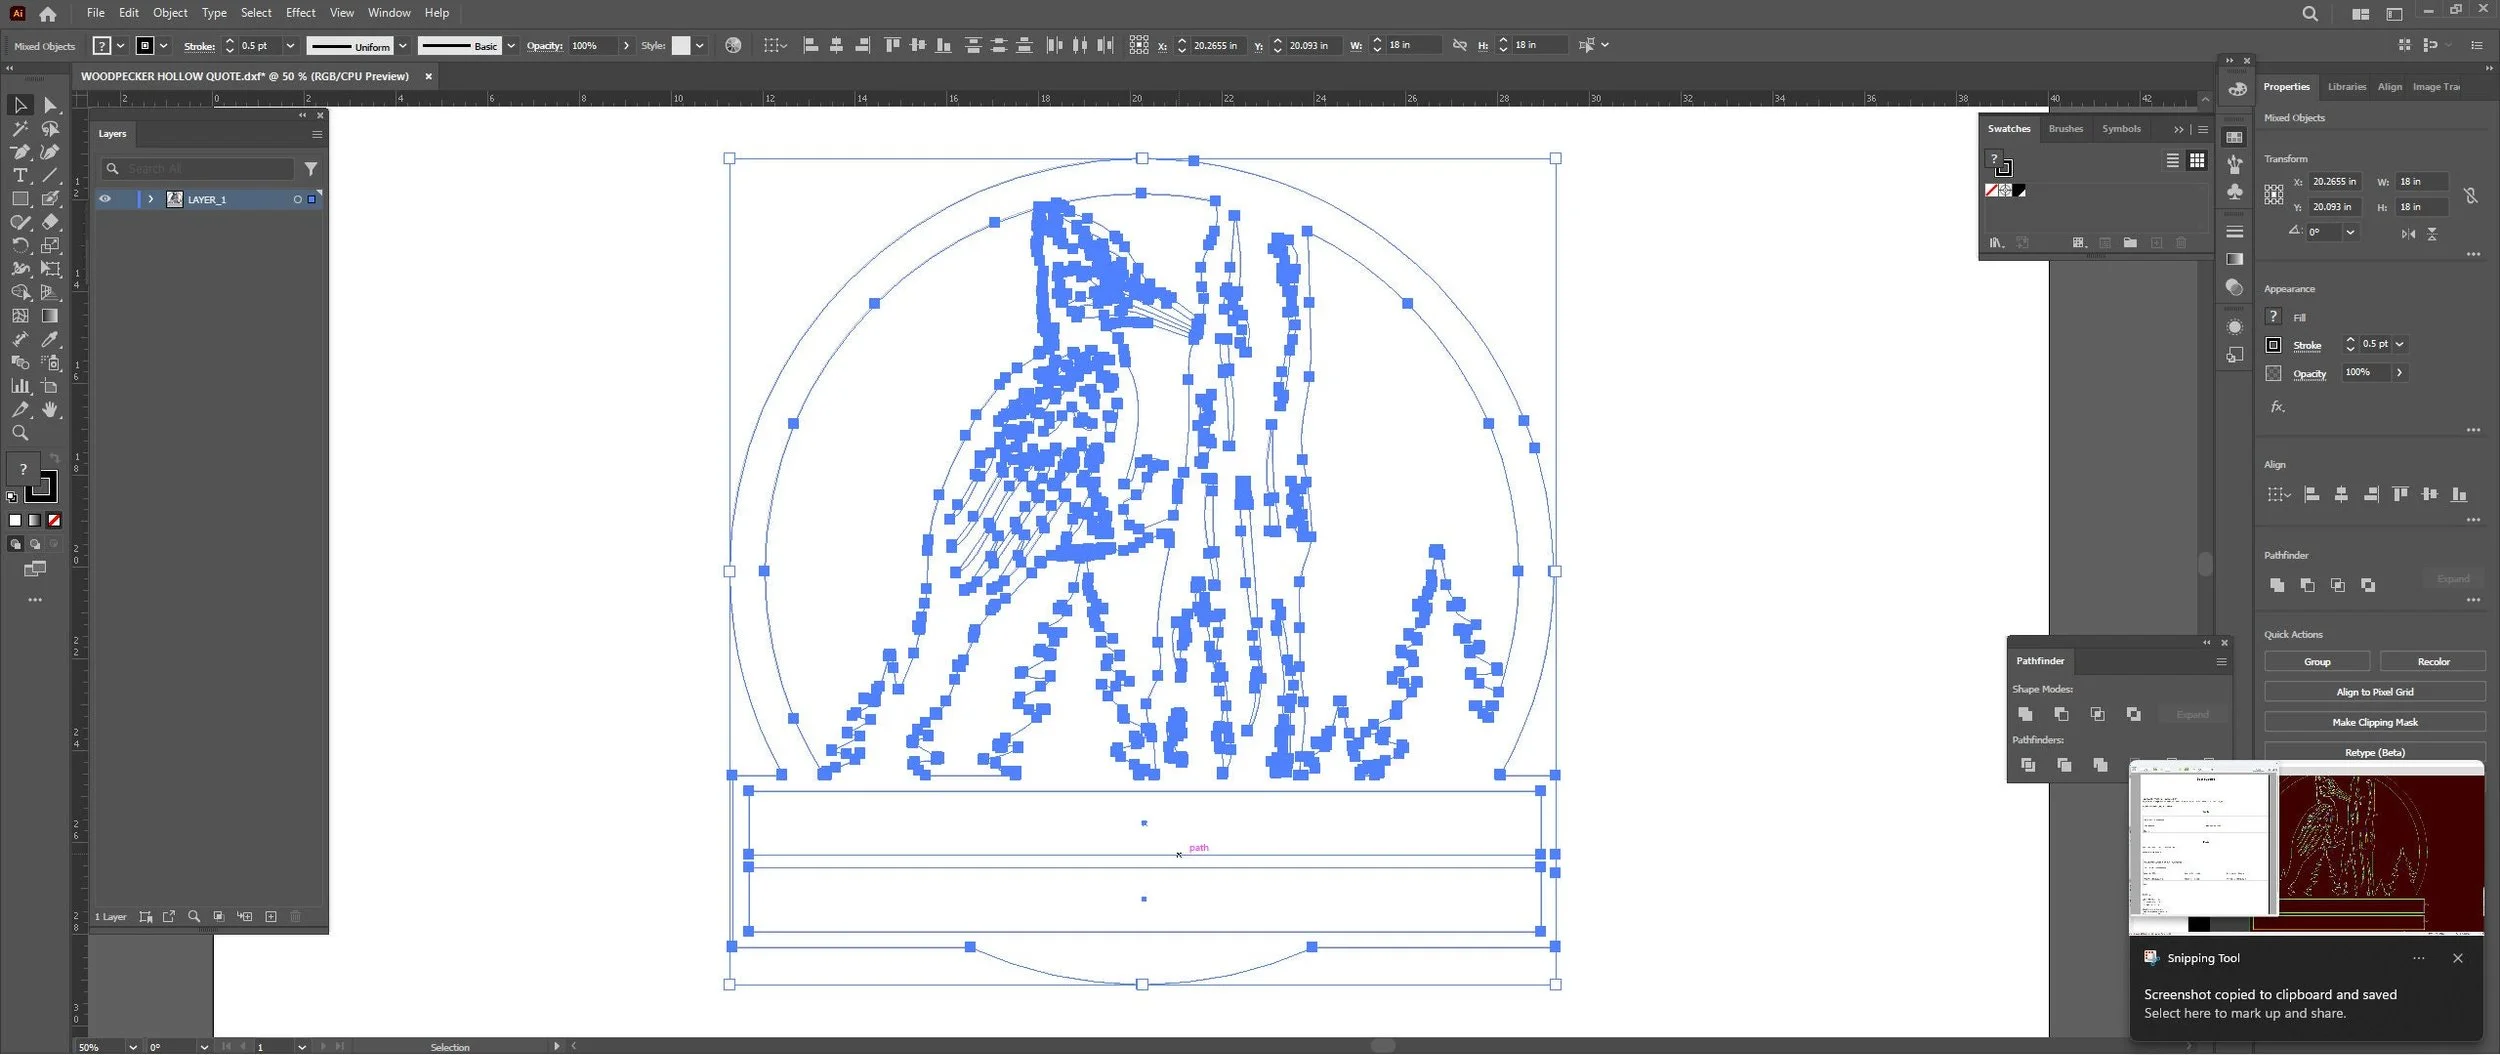The width and height of the screenshot is (2500, 1055).
Task: Click Make Clipping Mask button
Action: click(x=2374, y=722)
